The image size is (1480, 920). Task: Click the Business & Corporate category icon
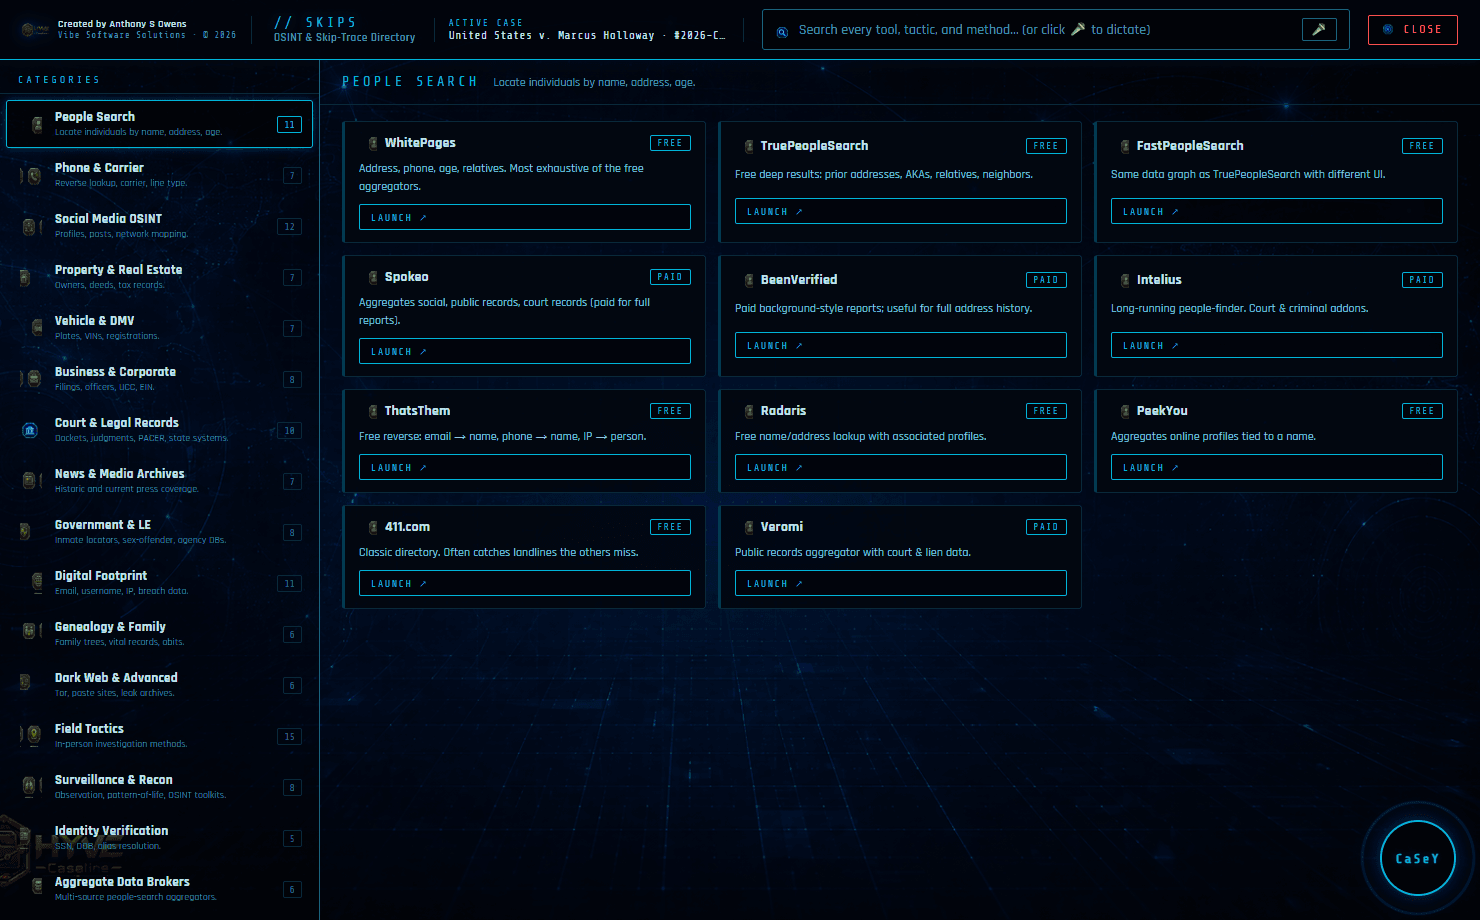(31, 380)
